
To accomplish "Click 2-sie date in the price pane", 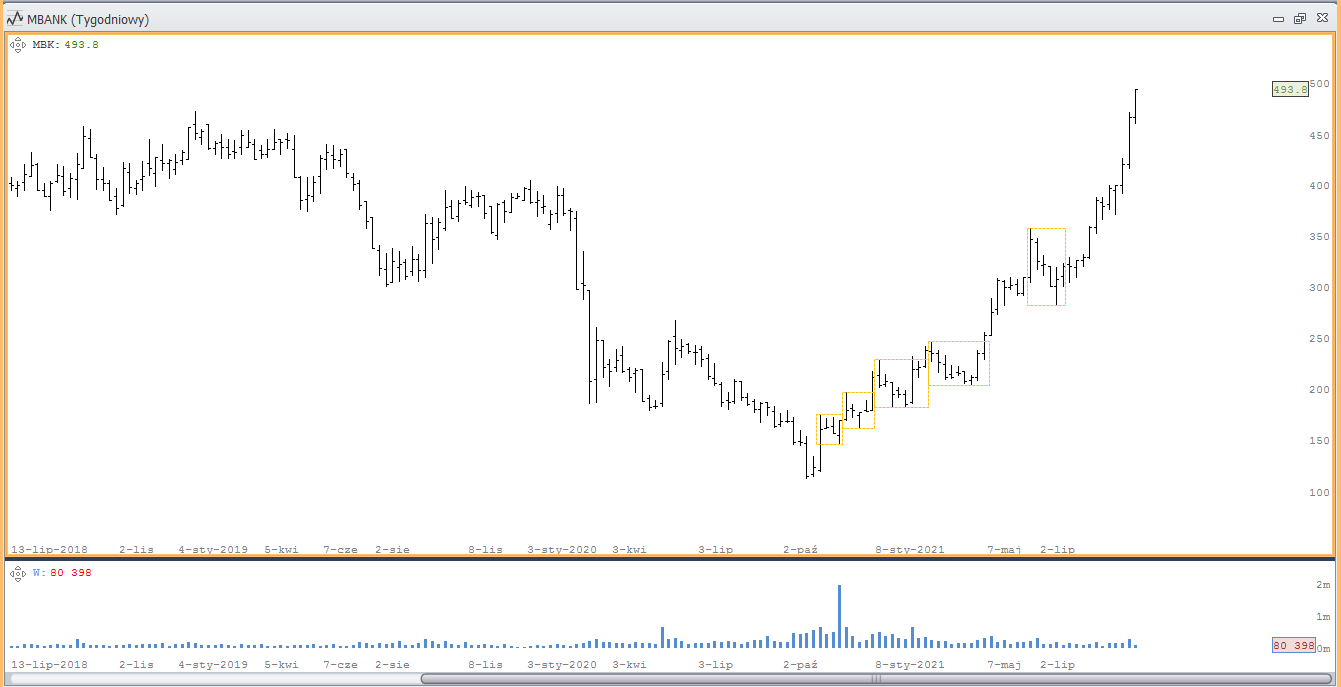I will [x=392, y=550].
